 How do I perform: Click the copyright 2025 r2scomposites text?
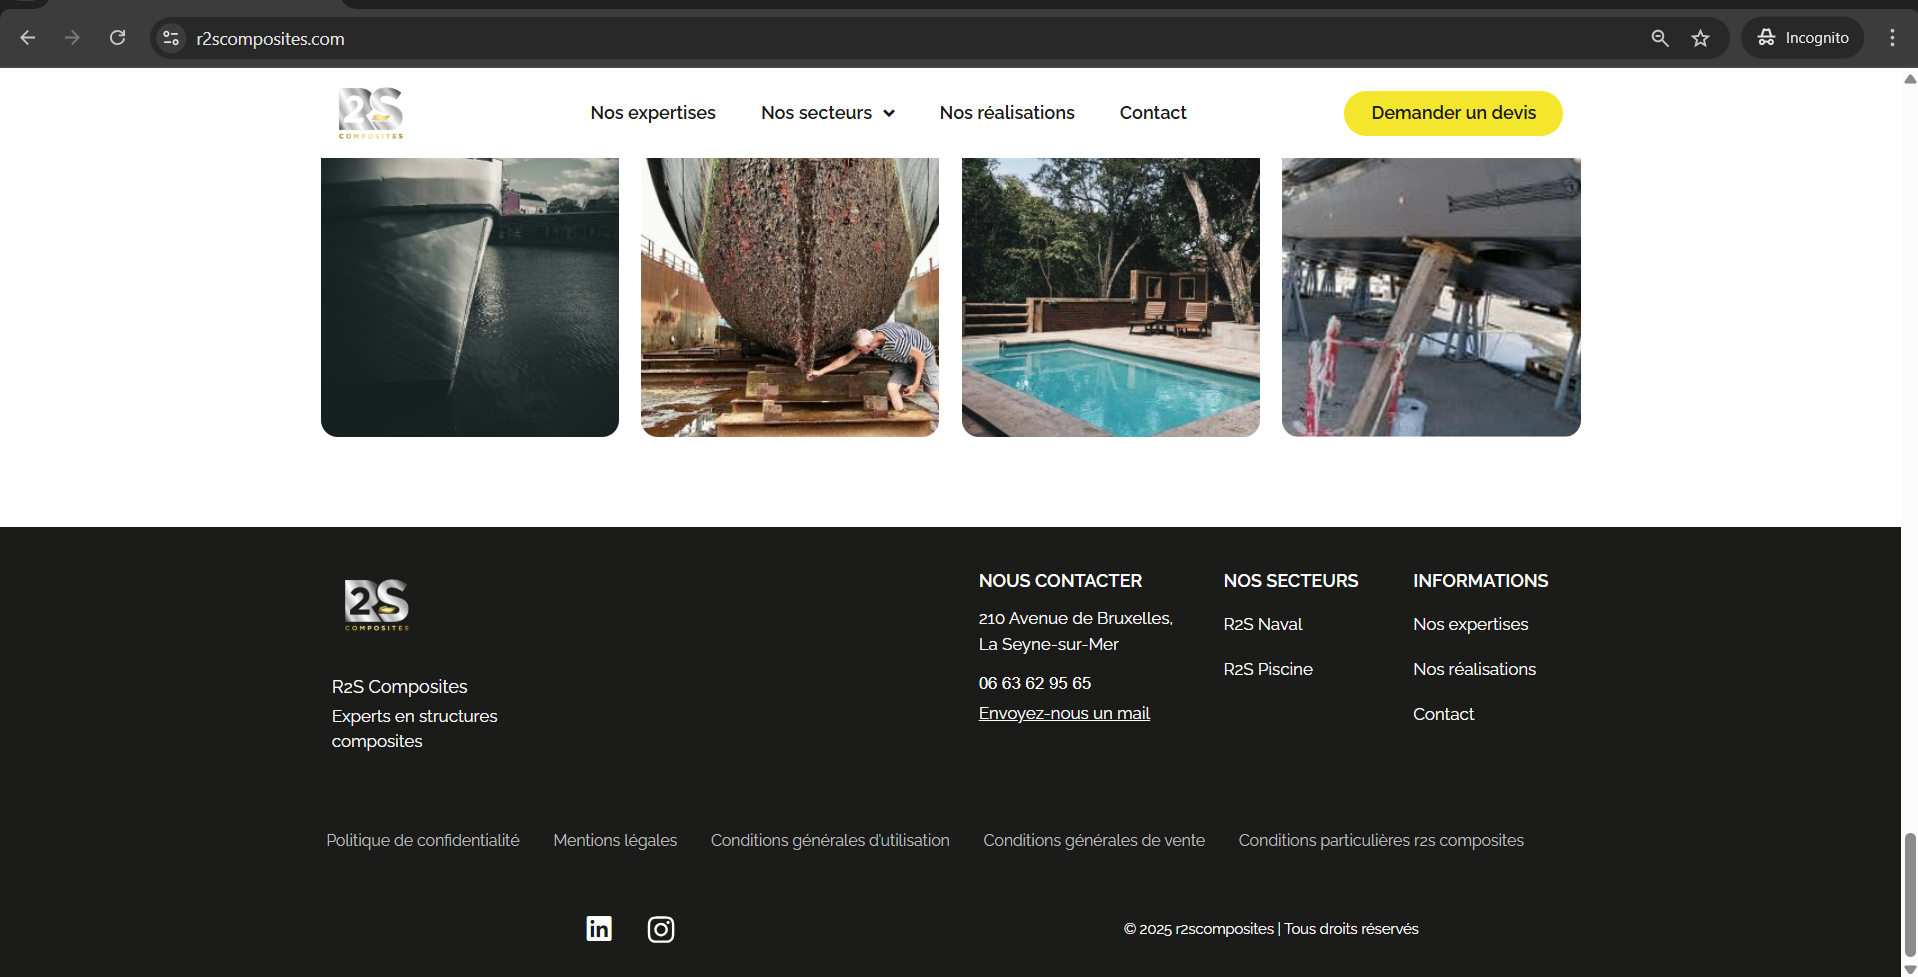[1271, 929]
